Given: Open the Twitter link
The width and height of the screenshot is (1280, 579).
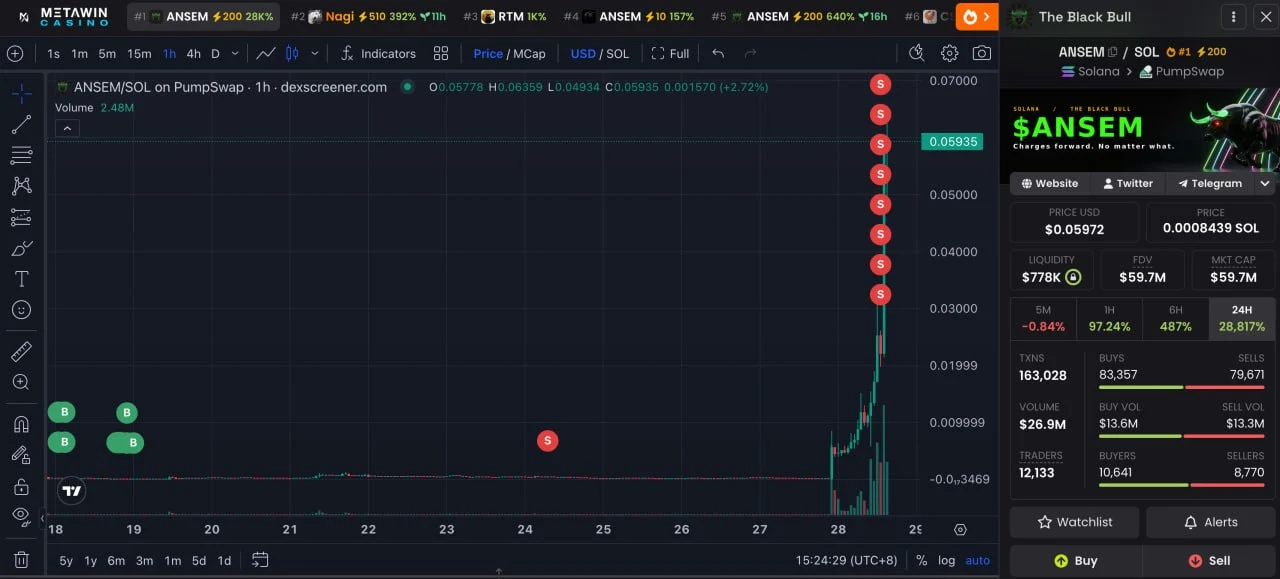Looking at the screenshot, I should click(x=1127, y=183).
